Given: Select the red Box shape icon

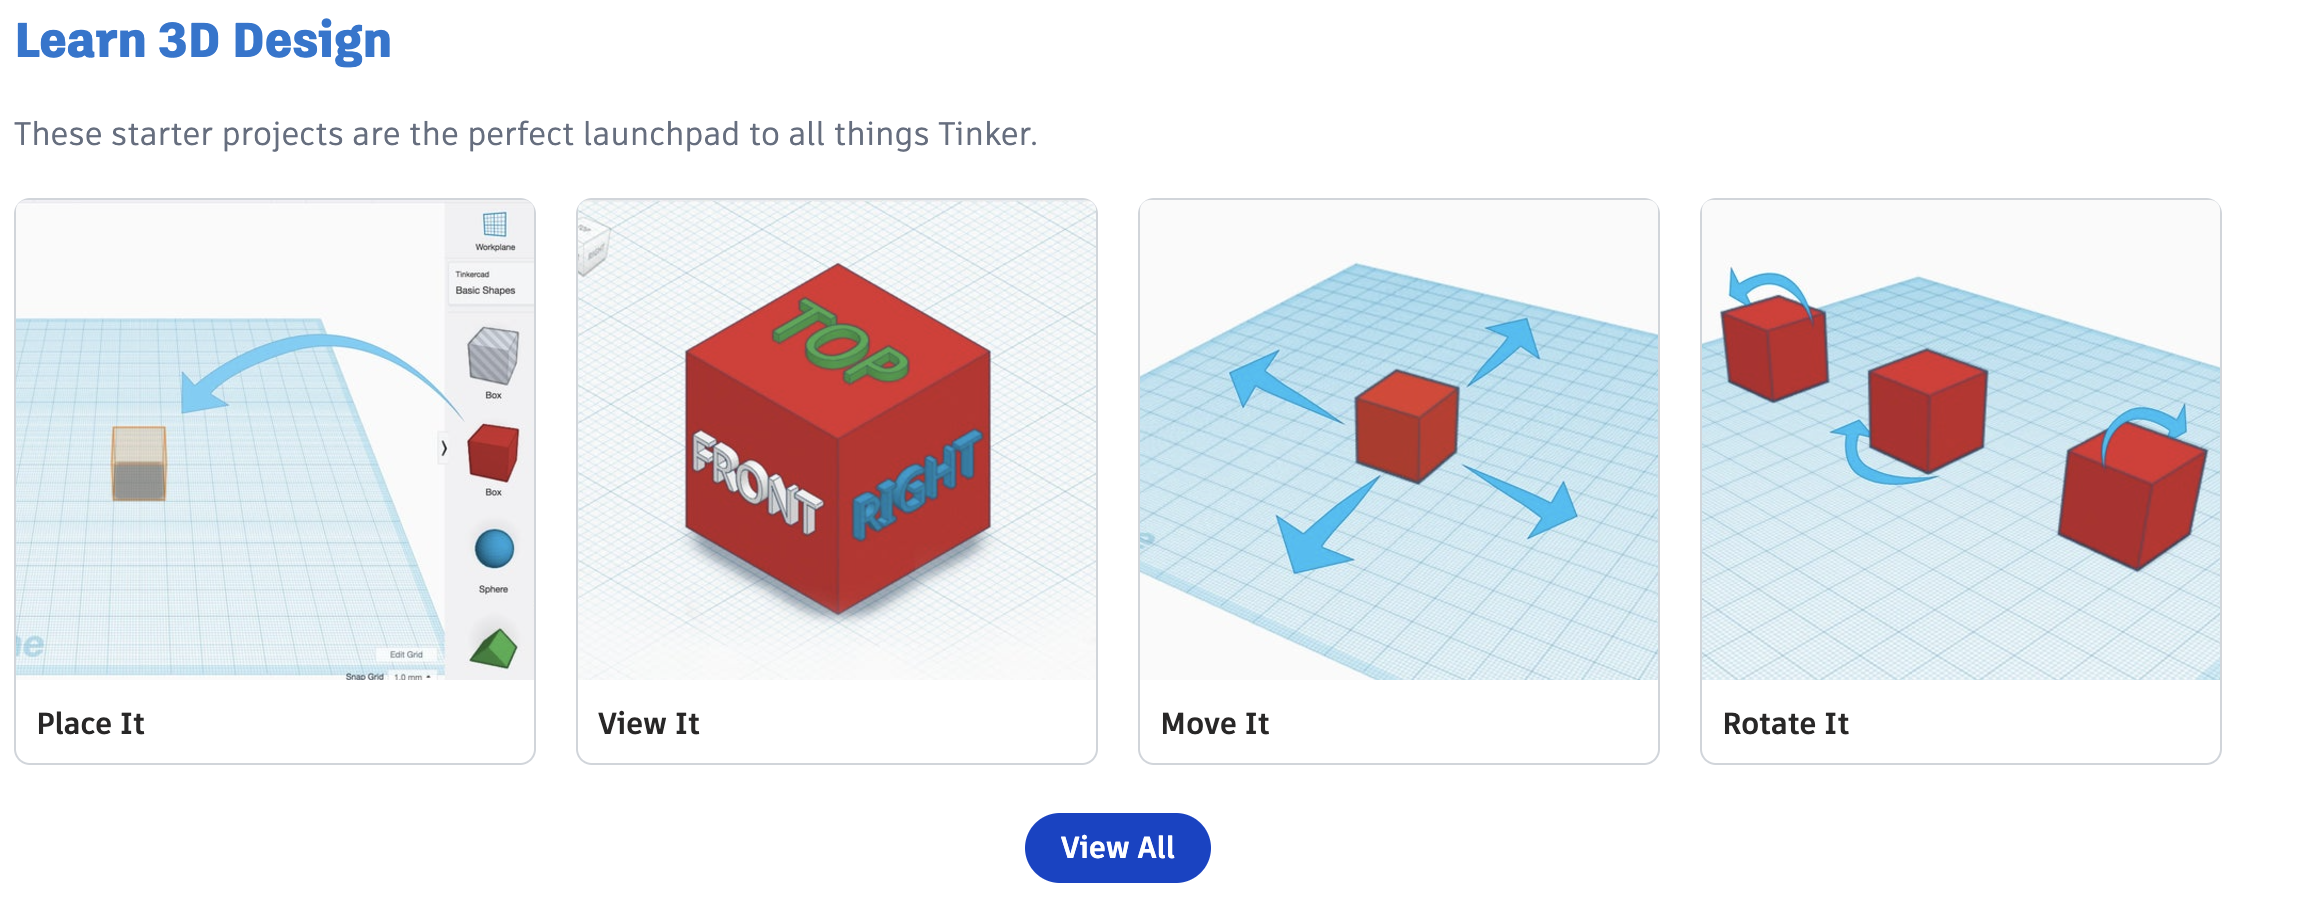Looking at the screenshot, I should pos(493,453).
